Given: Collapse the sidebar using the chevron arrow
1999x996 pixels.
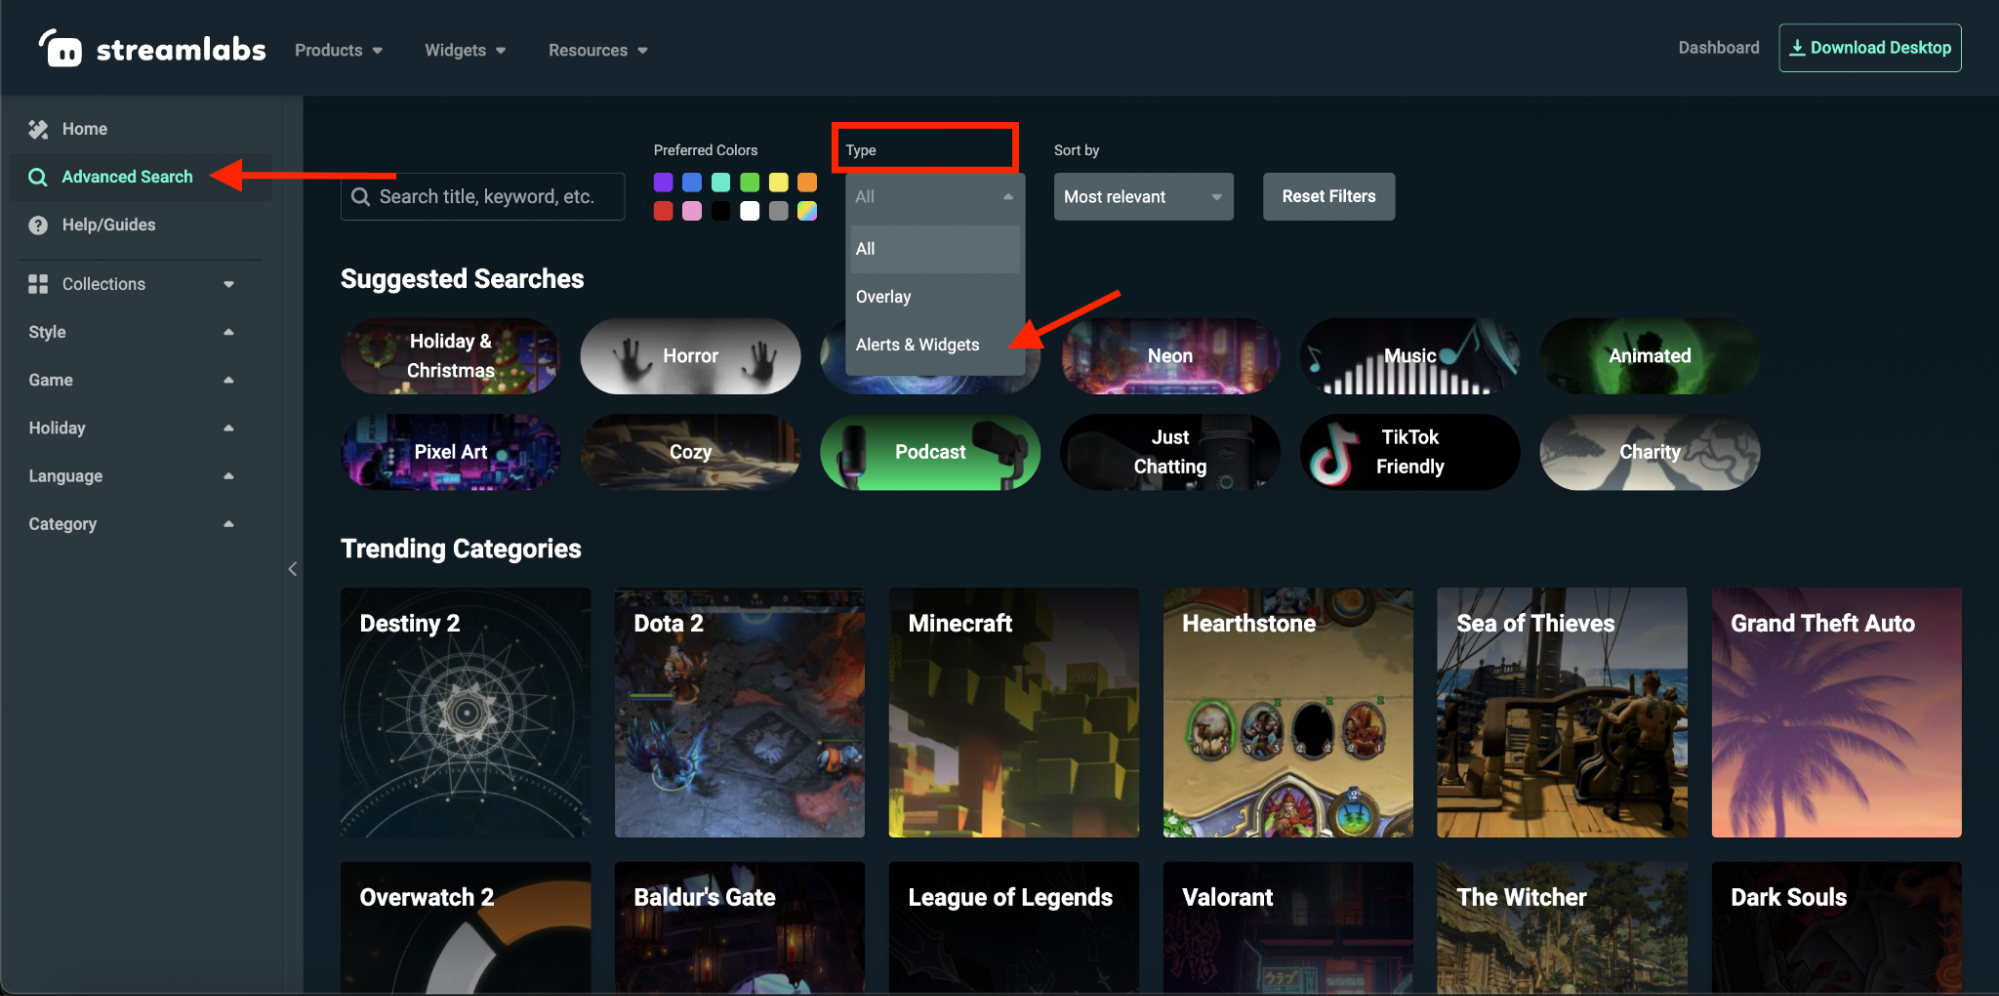Looking at the screenshot, I should pos(293,568).
